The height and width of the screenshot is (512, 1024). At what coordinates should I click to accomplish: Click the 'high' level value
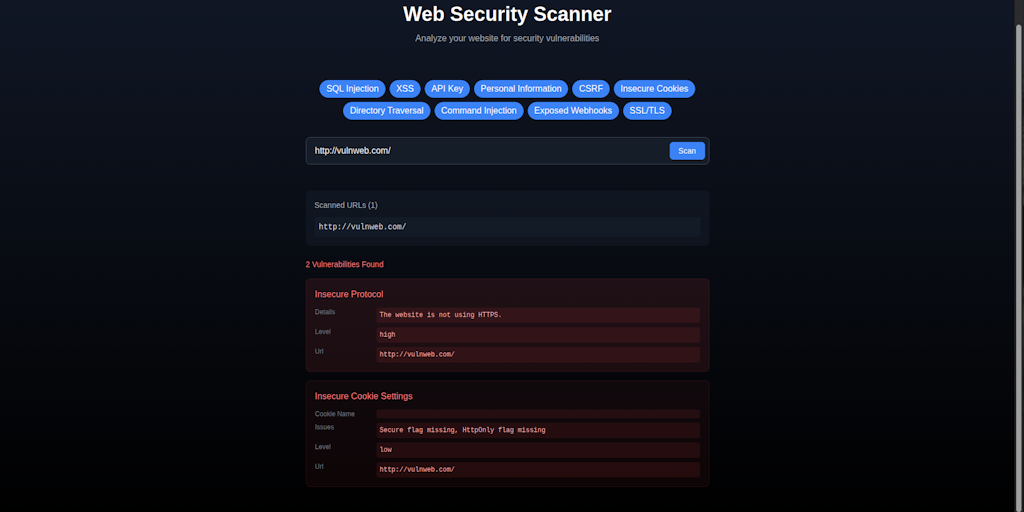tap(538, 335)
